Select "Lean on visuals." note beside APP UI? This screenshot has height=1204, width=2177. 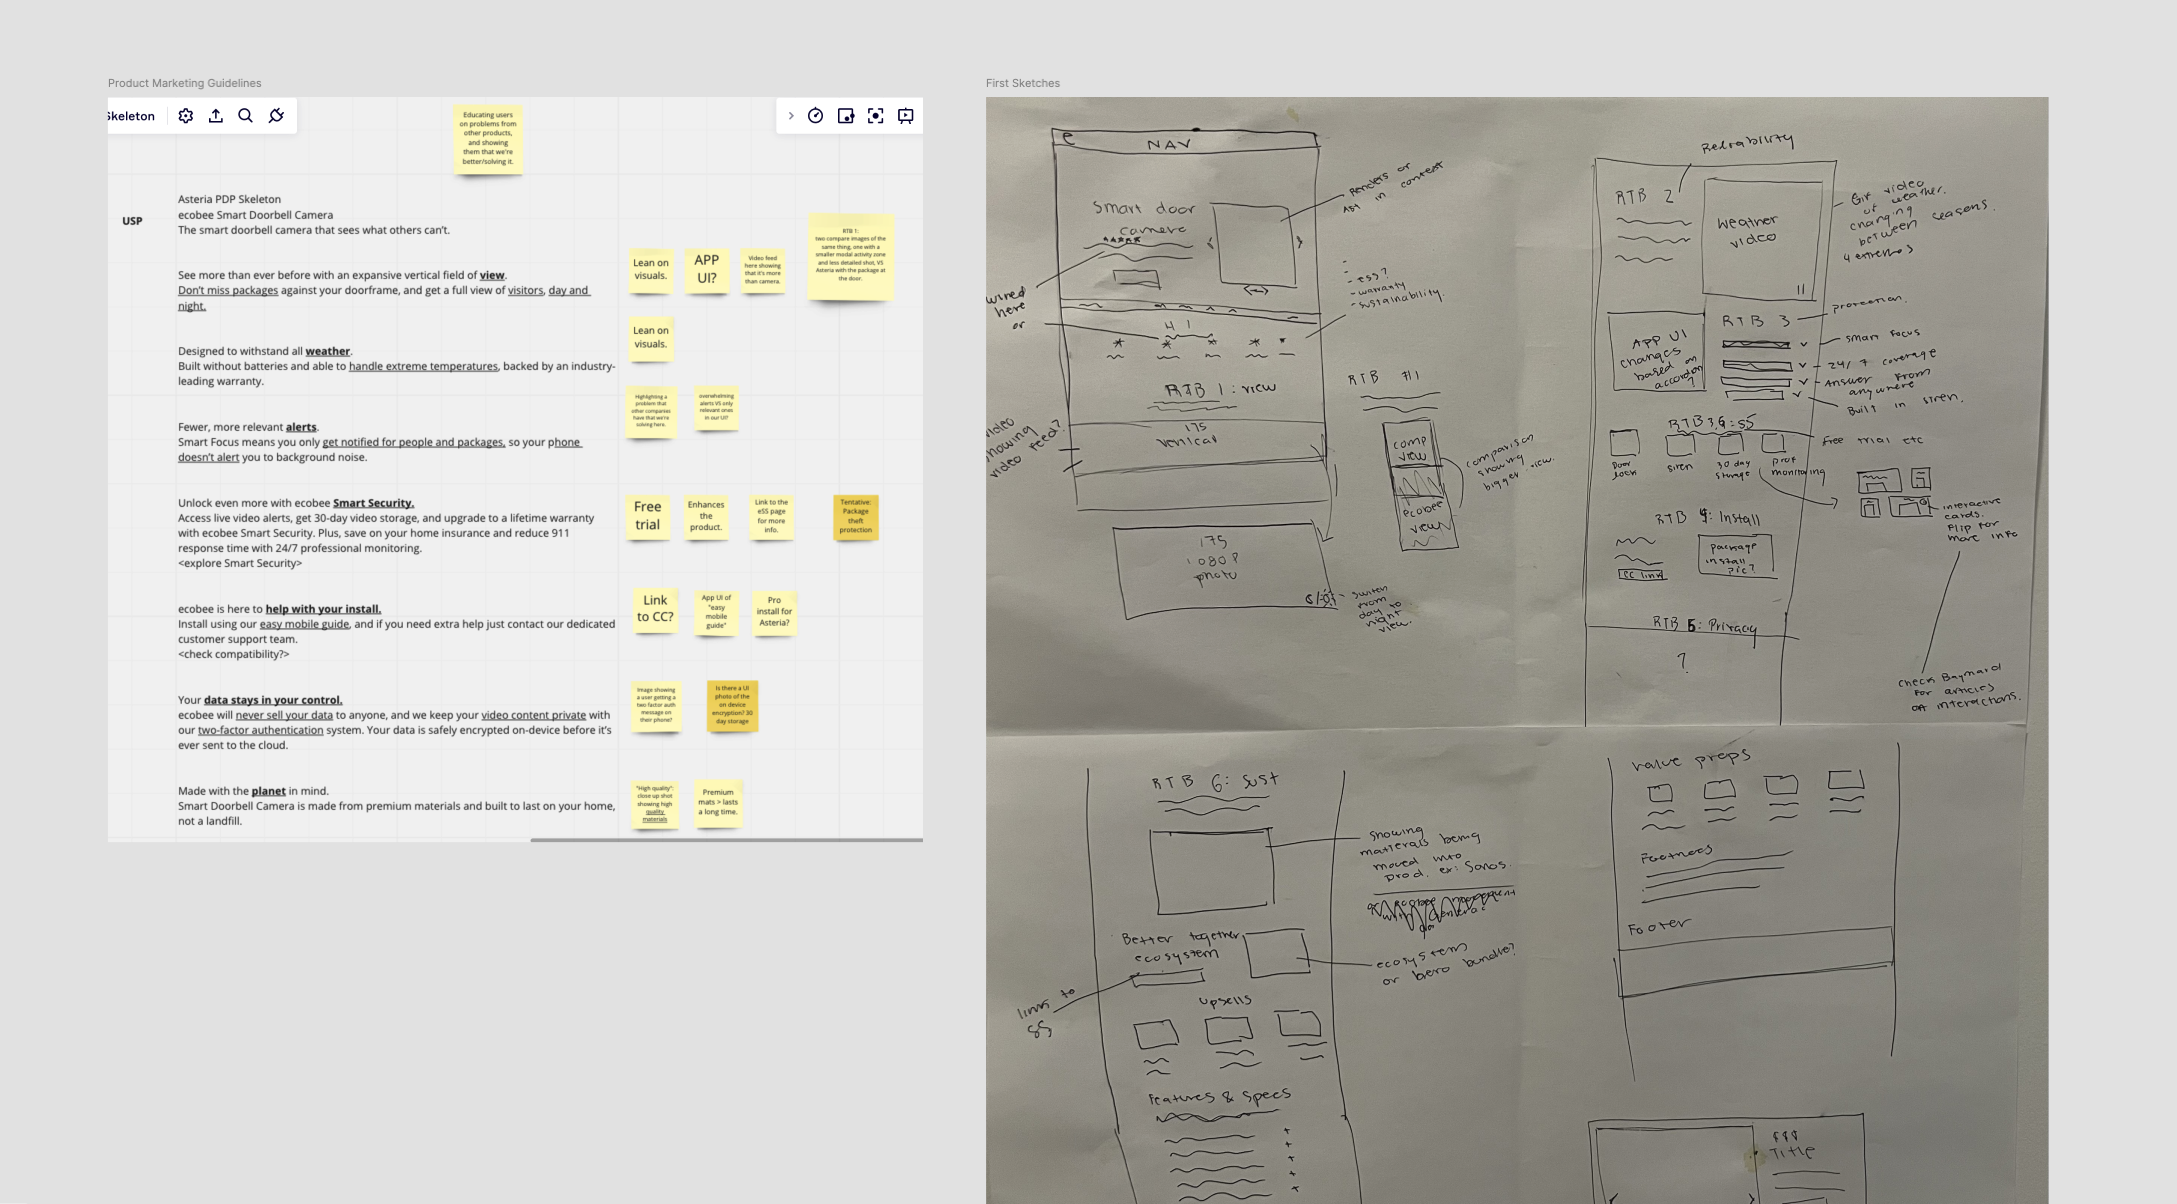[650, 270]
